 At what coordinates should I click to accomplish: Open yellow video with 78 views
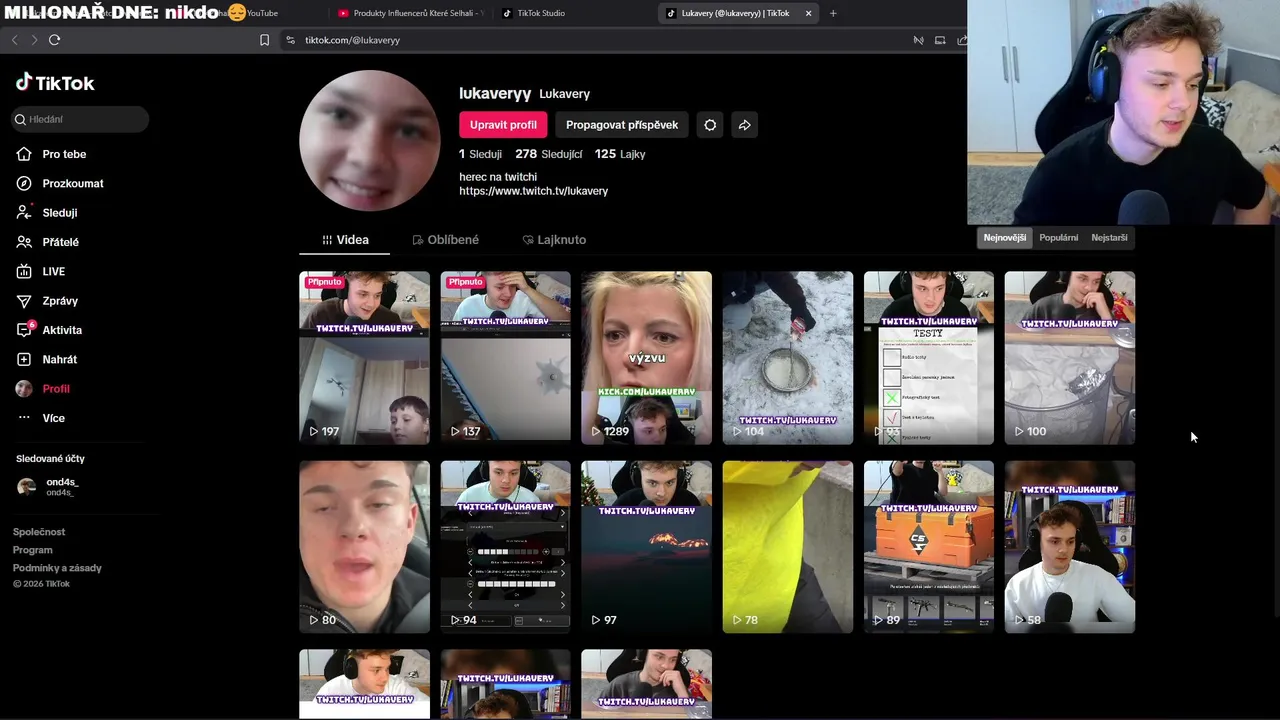(787, 546)
